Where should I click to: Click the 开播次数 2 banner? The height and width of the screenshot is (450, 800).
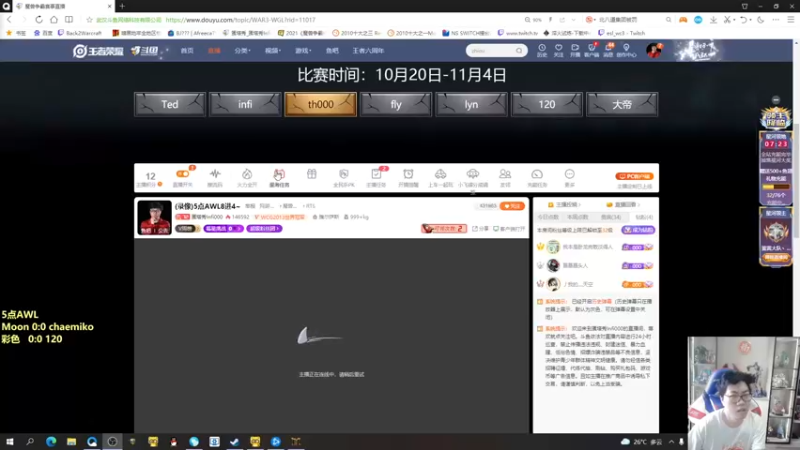pos(444,229)
